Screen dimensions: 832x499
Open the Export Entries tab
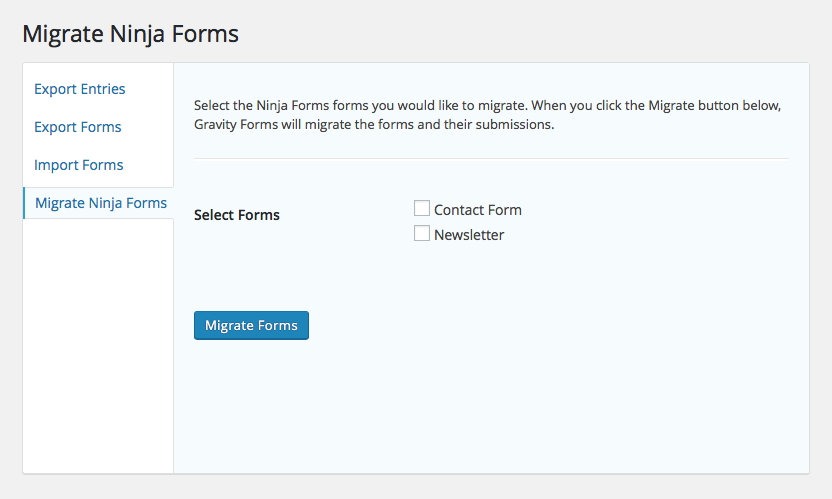click(80, 89)
